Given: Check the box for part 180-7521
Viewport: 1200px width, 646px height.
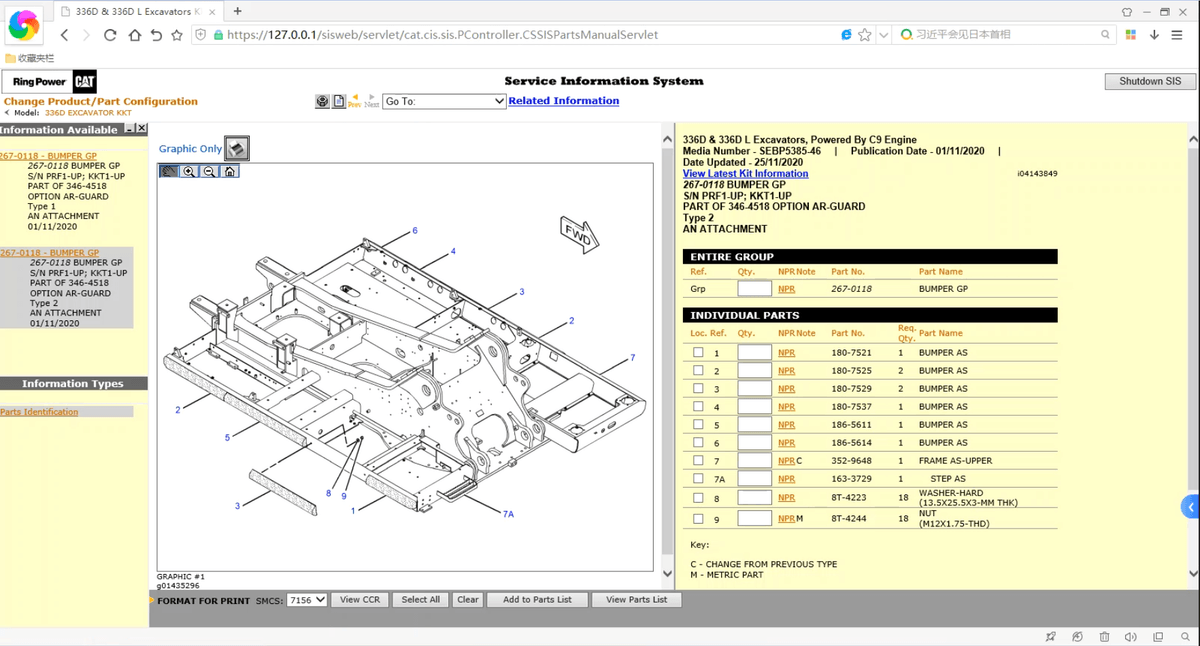Looking at the screenshot, I should [x=698, y=352].
